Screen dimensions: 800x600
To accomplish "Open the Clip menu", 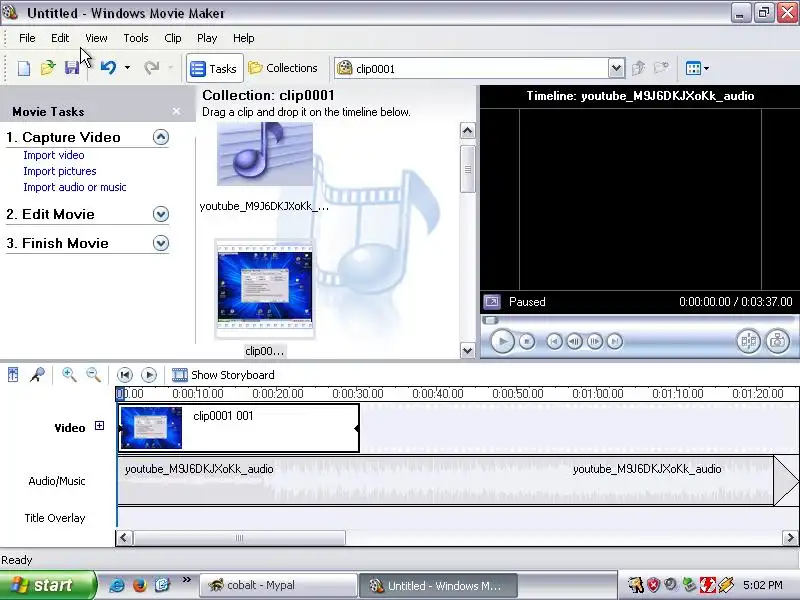I will click(x=173, y=38).
